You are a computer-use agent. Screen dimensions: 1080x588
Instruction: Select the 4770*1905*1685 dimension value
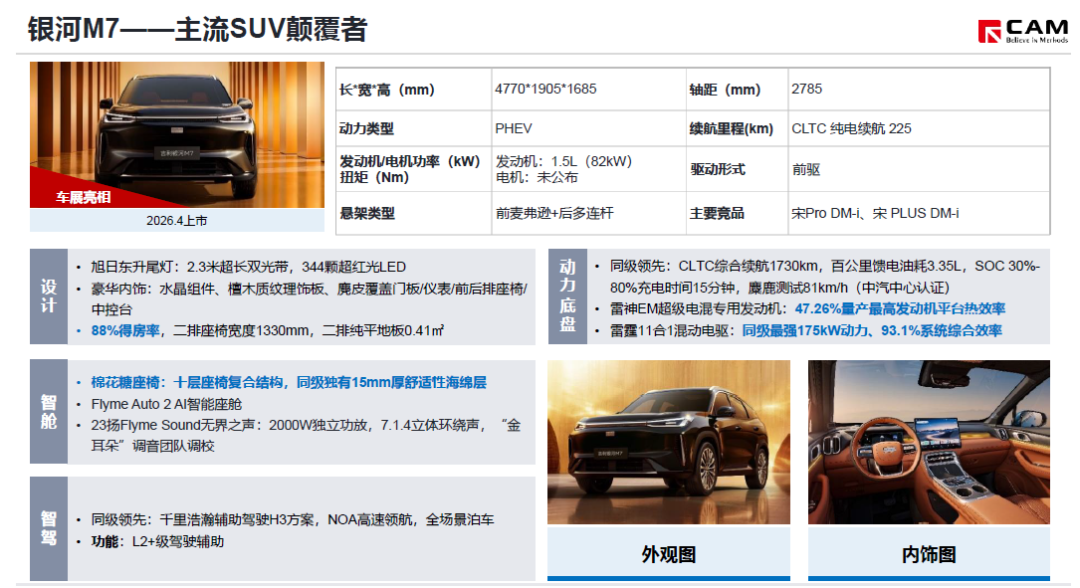pyautogui.click(x=546, y=89)
